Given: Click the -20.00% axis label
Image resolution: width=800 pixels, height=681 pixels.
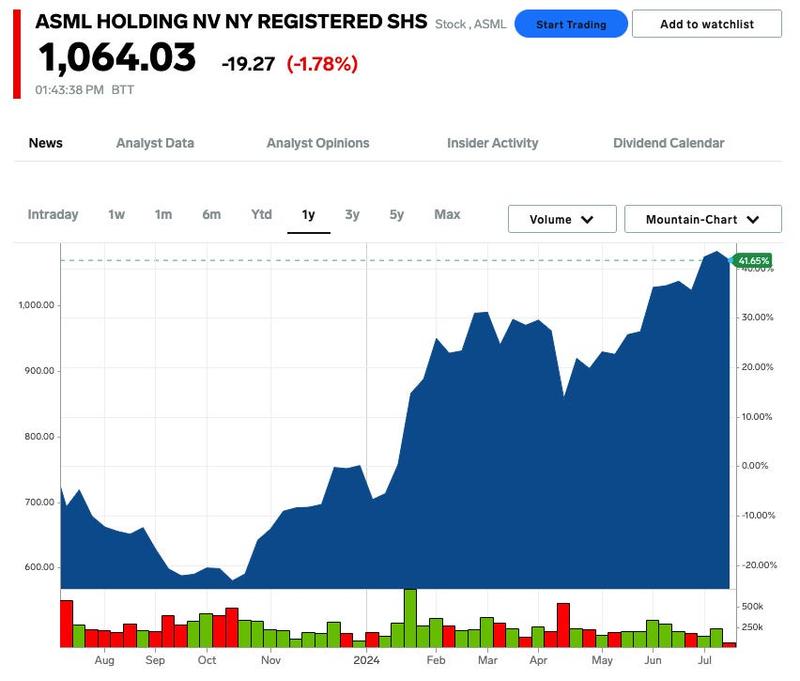Looking at the screenshot, I should pyautogui.click(x=758, y=565).
